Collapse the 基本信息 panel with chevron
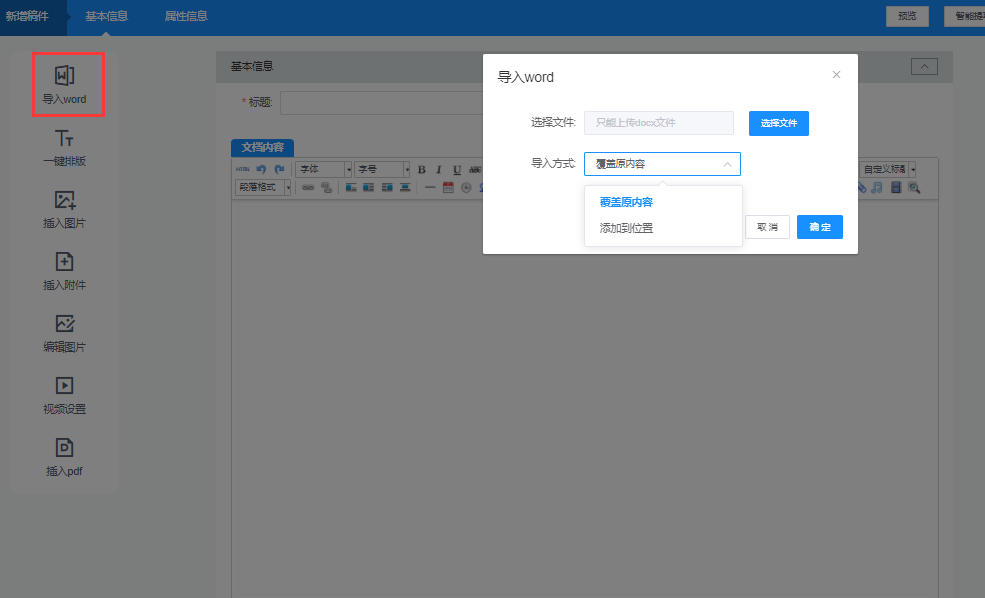Image resolution: width=985 pixels, height=598 pixels. pyautogui.click(x=924, y=67)
